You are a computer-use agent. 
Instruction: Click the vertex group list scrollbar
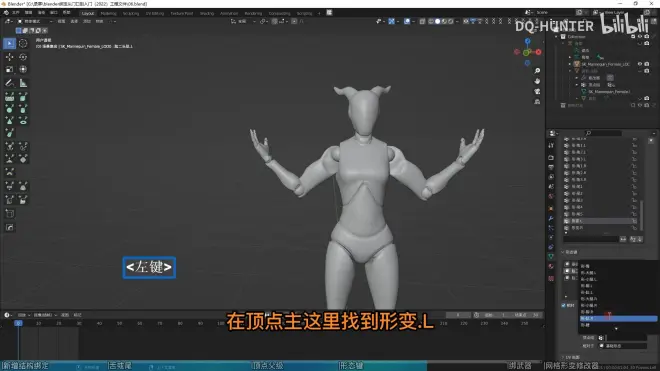click(x=641, y=215)
